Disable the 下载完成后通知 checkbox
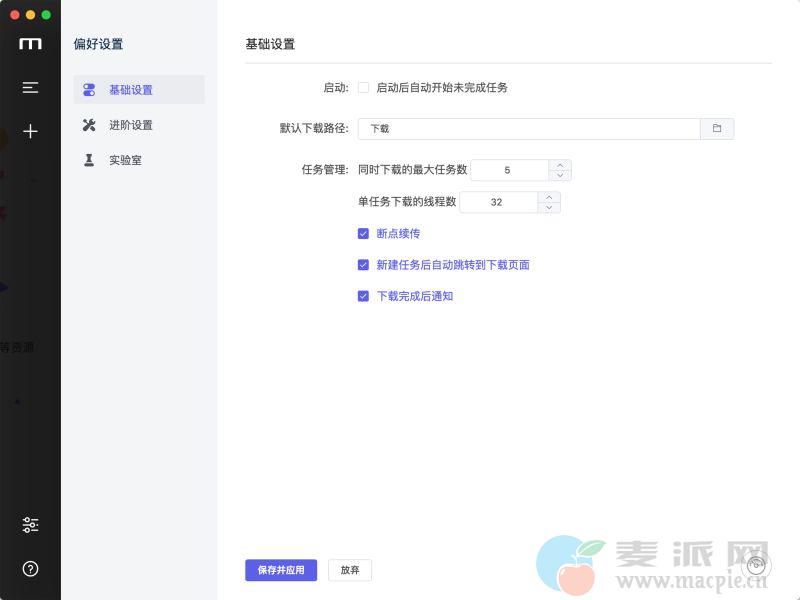Image resolution: width=800 pixels, height=600 pixels. [364, 296]
